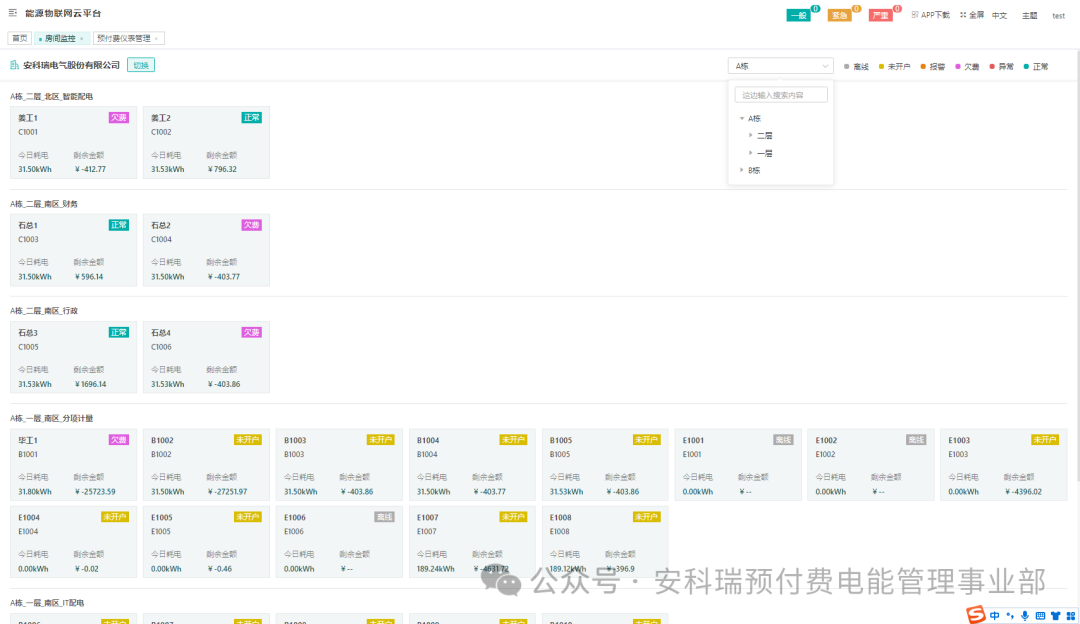
Task: Expand the 一层 tree node arrow
Action: tap(751, 153)
